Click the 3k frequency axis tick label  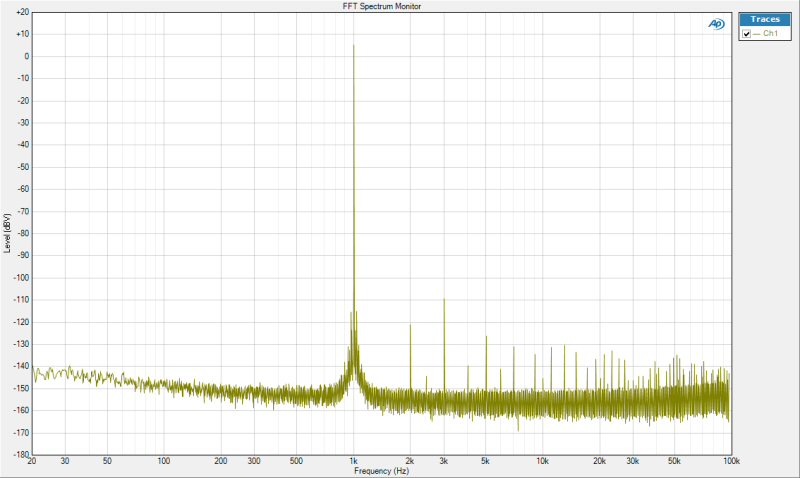click(x=443, y=461)
